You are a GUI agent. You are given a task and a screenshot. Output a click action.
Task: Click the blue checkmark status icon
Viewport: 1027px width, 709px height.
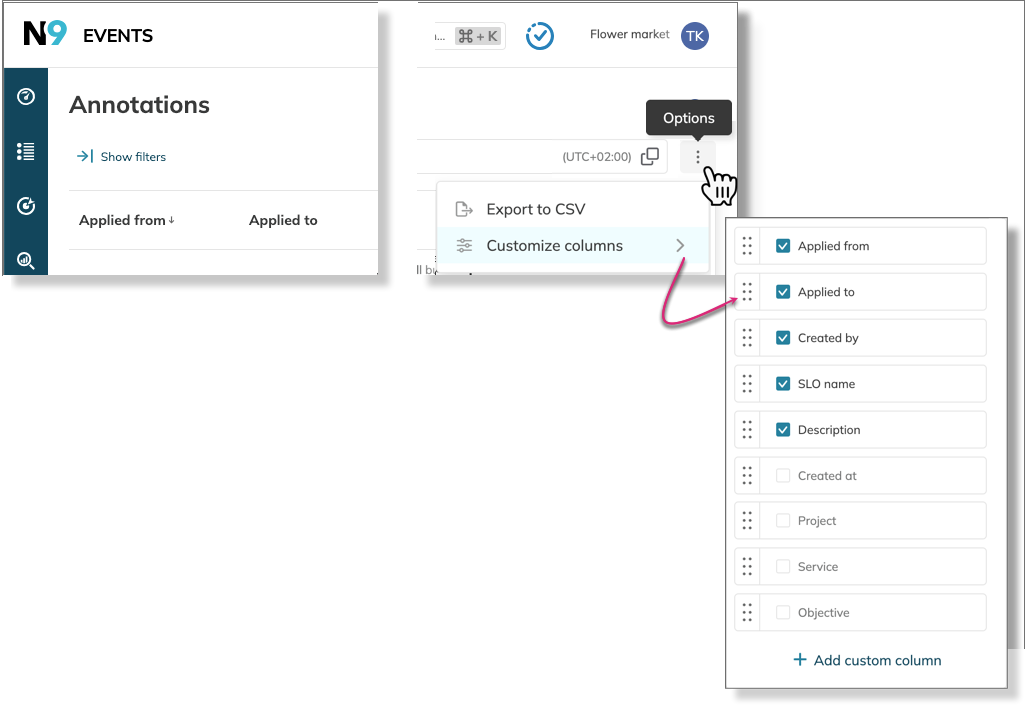coord(540,36)
